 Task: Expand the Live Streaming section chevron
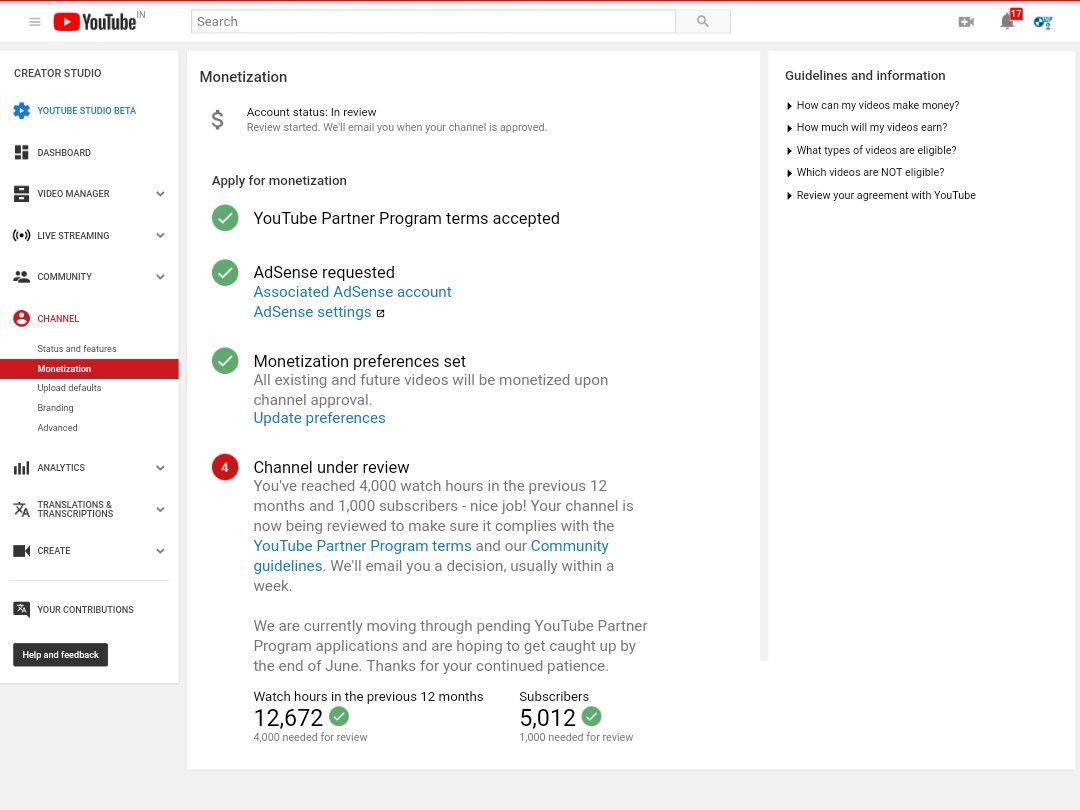pos(160,236)
